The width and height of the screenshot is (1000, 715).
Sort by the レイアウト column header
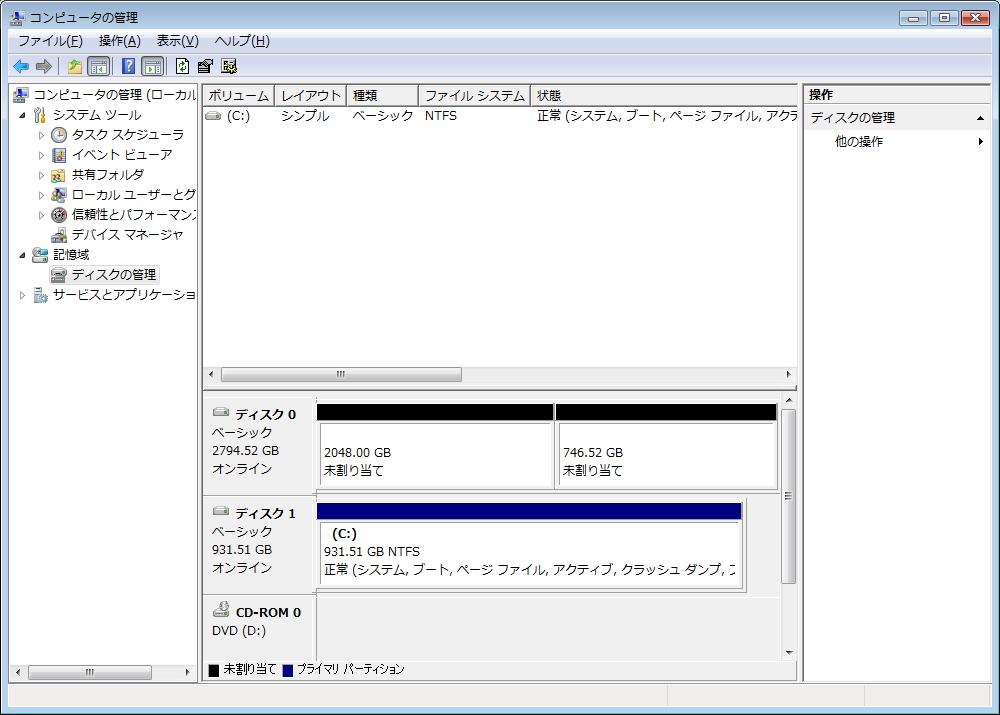311,96
